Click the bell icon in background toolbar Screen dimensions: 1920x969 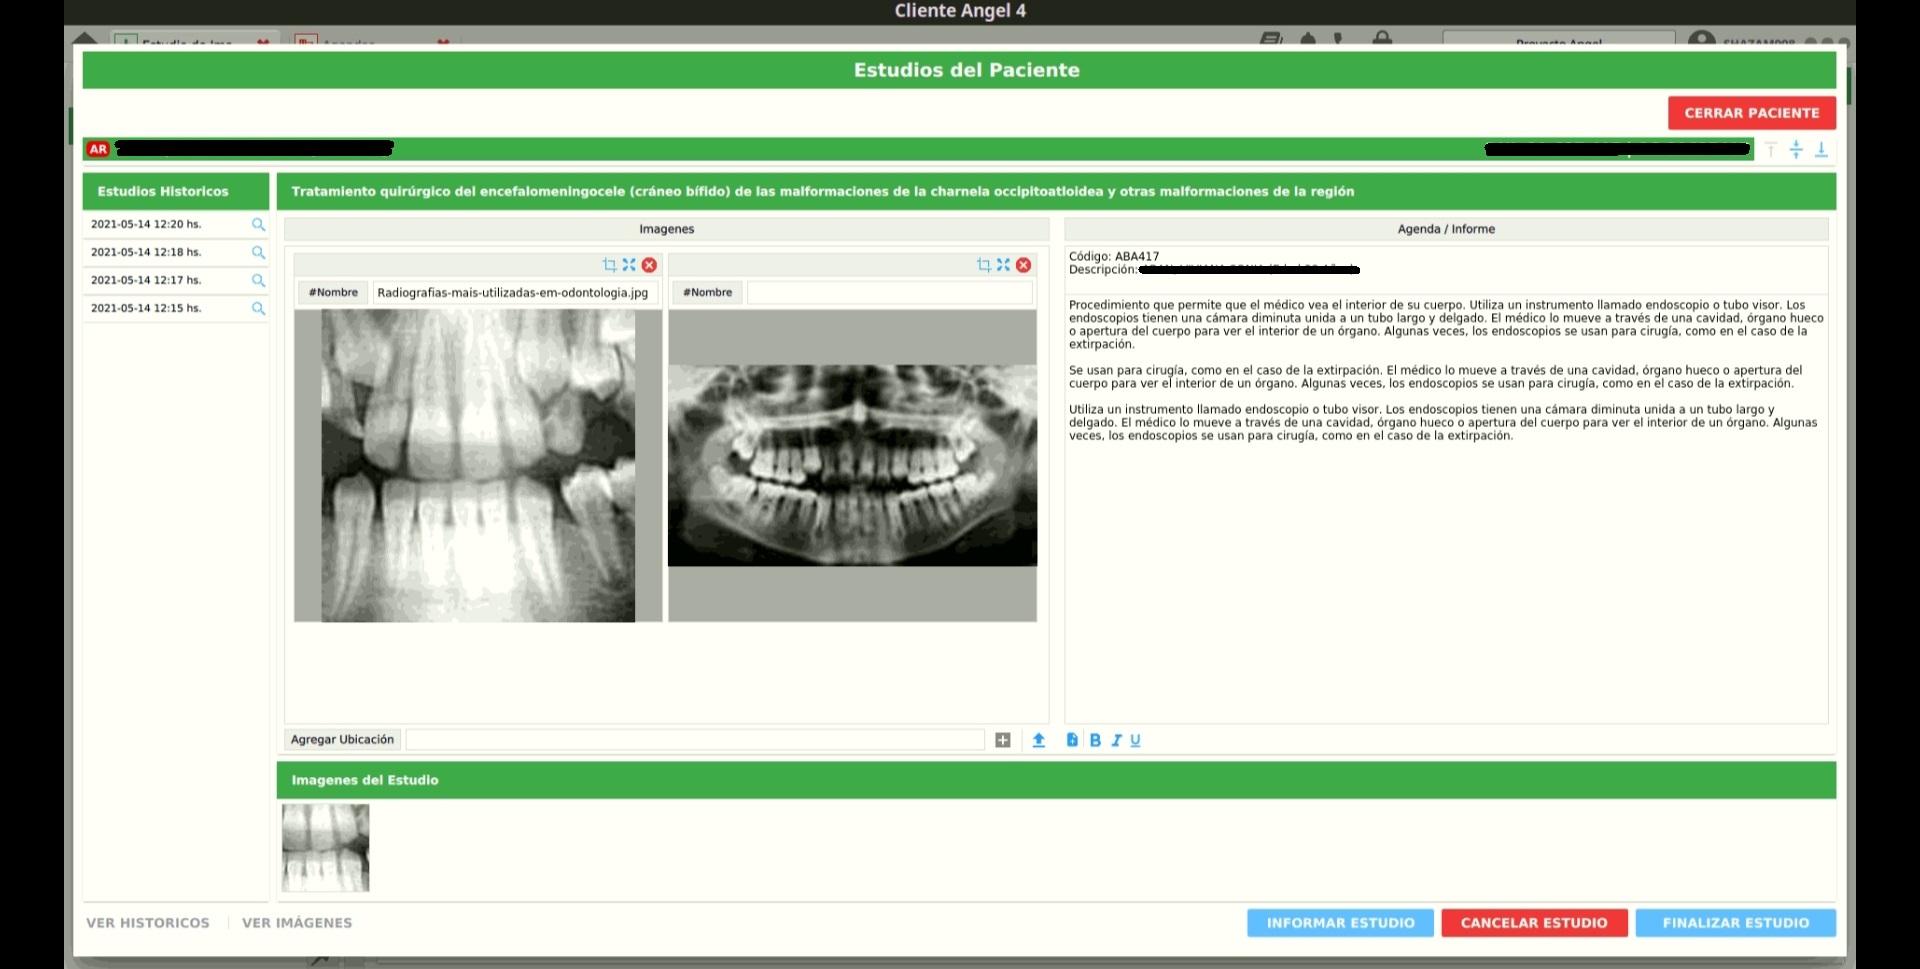click(x=1308, y=38)
